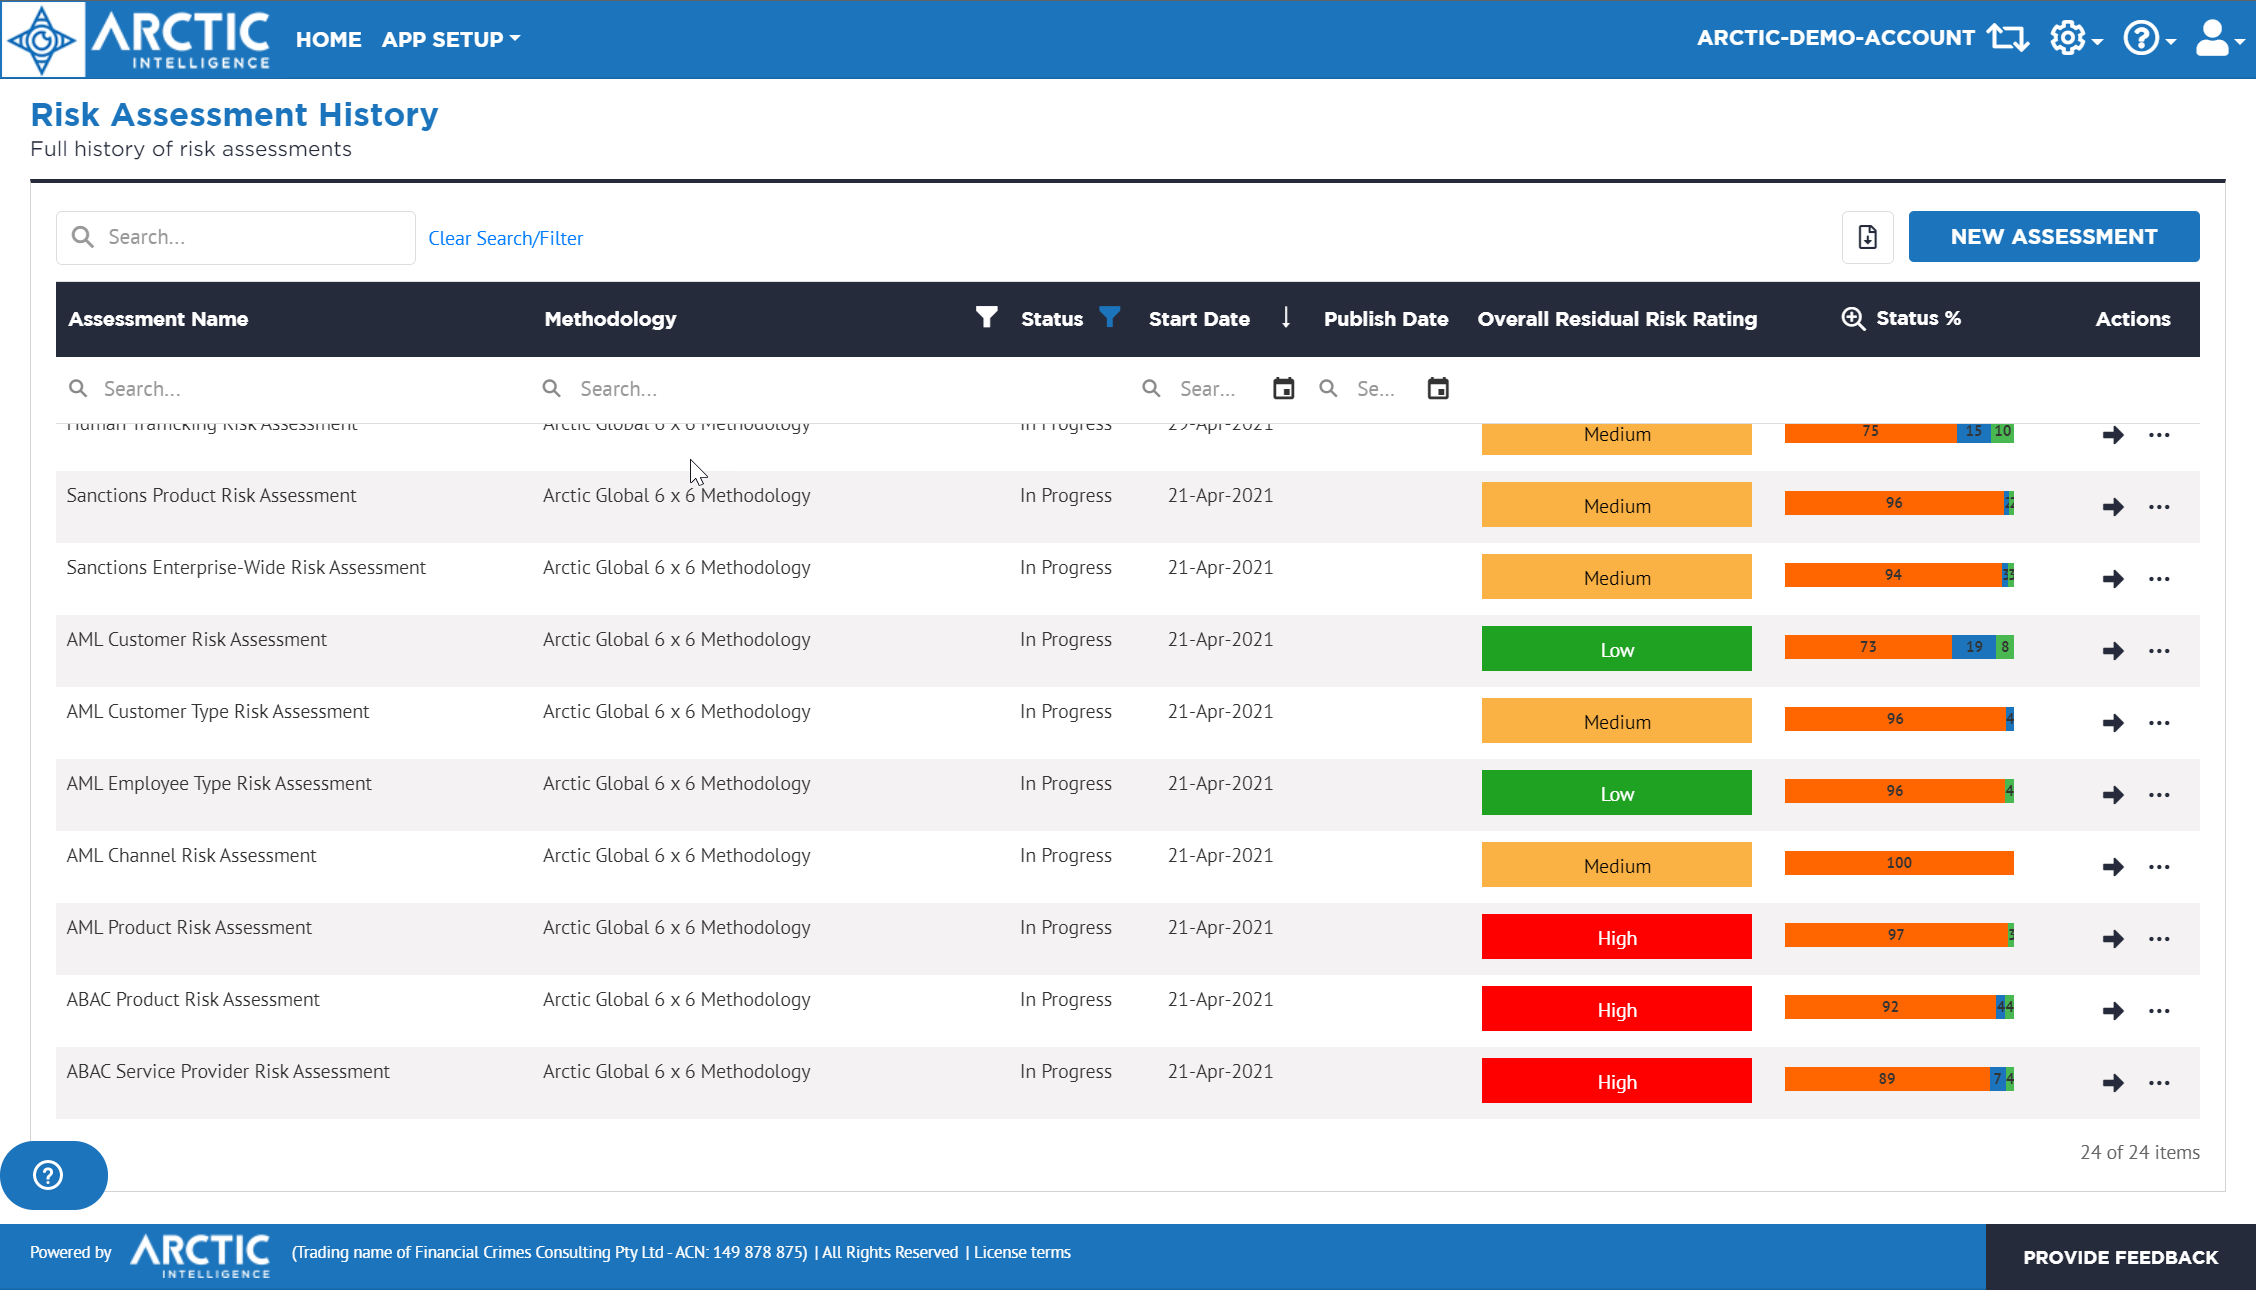Open the user profile dropdown menu

(2212, 38)
